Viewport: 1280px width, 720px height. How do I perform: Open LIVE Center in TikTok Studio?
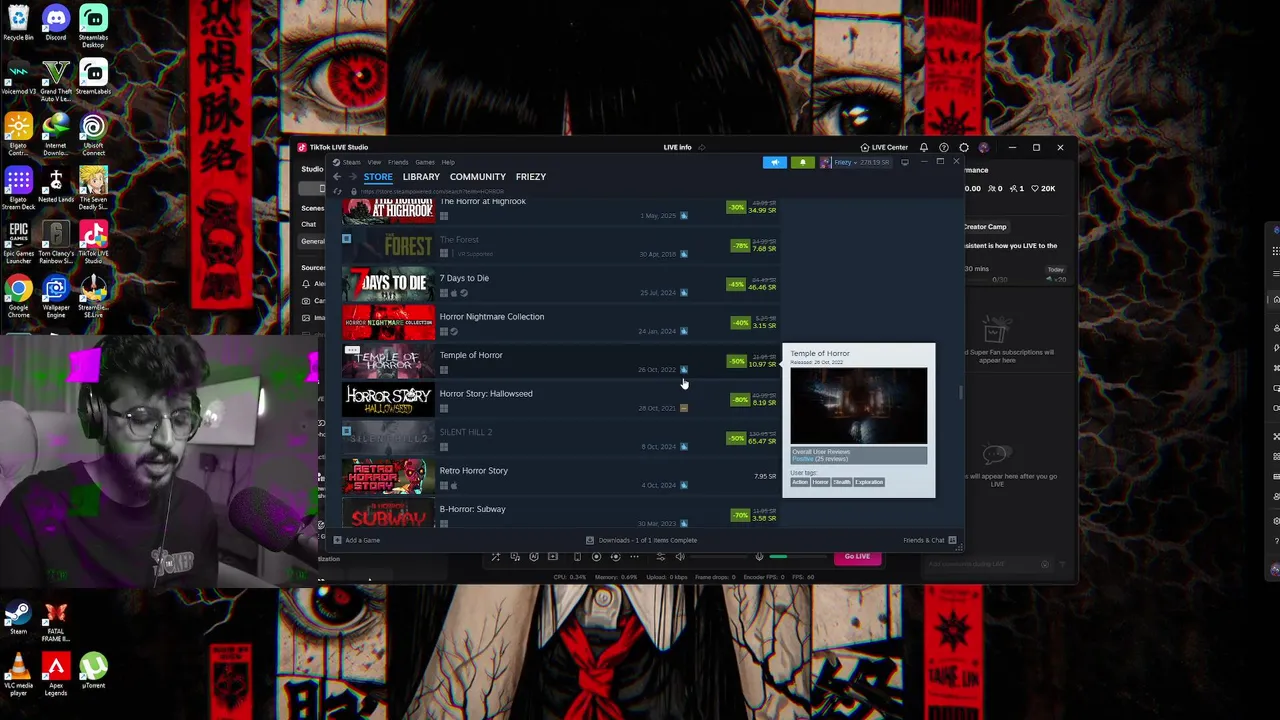(x=884, y=147)
